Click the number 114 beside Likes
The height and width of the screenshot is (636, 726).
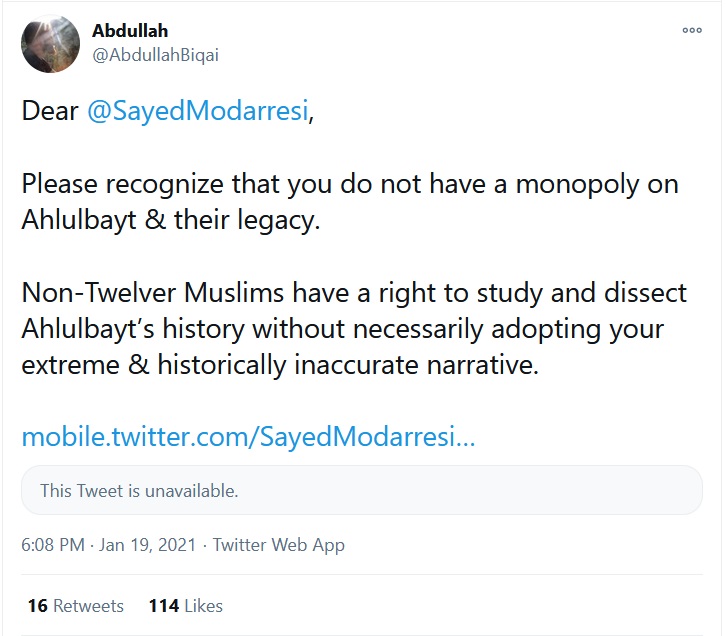point(163,605)
